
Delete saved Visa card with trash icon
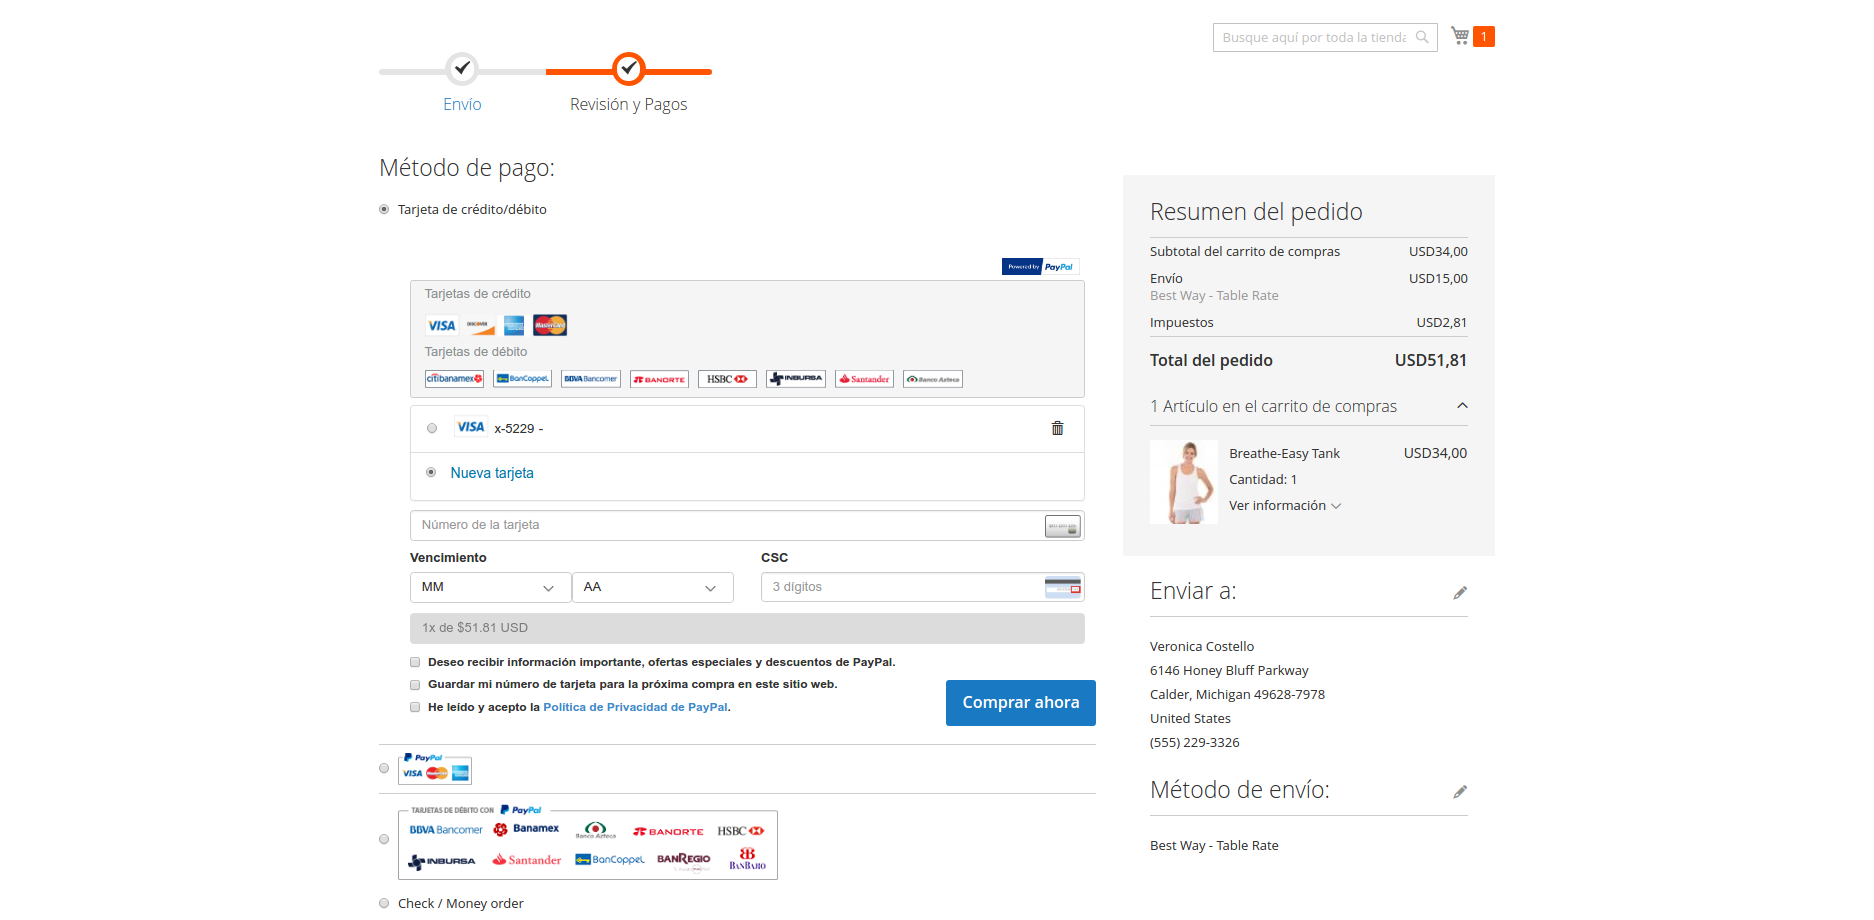click(1057, 428)
